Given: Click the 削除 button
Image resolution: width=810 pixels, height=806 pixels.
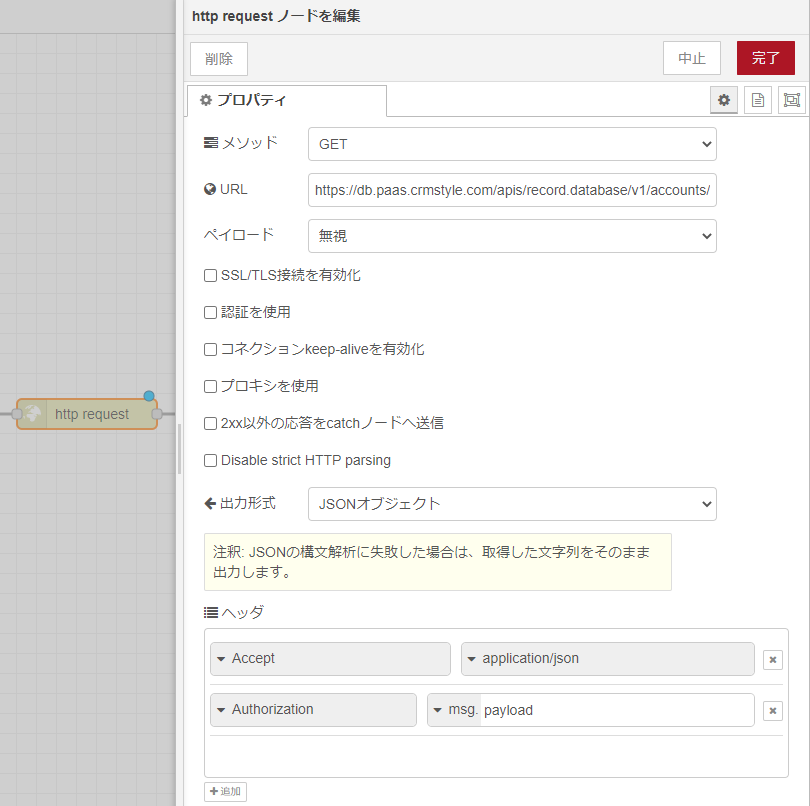Looking at the screenshot, I should [219, 59].
